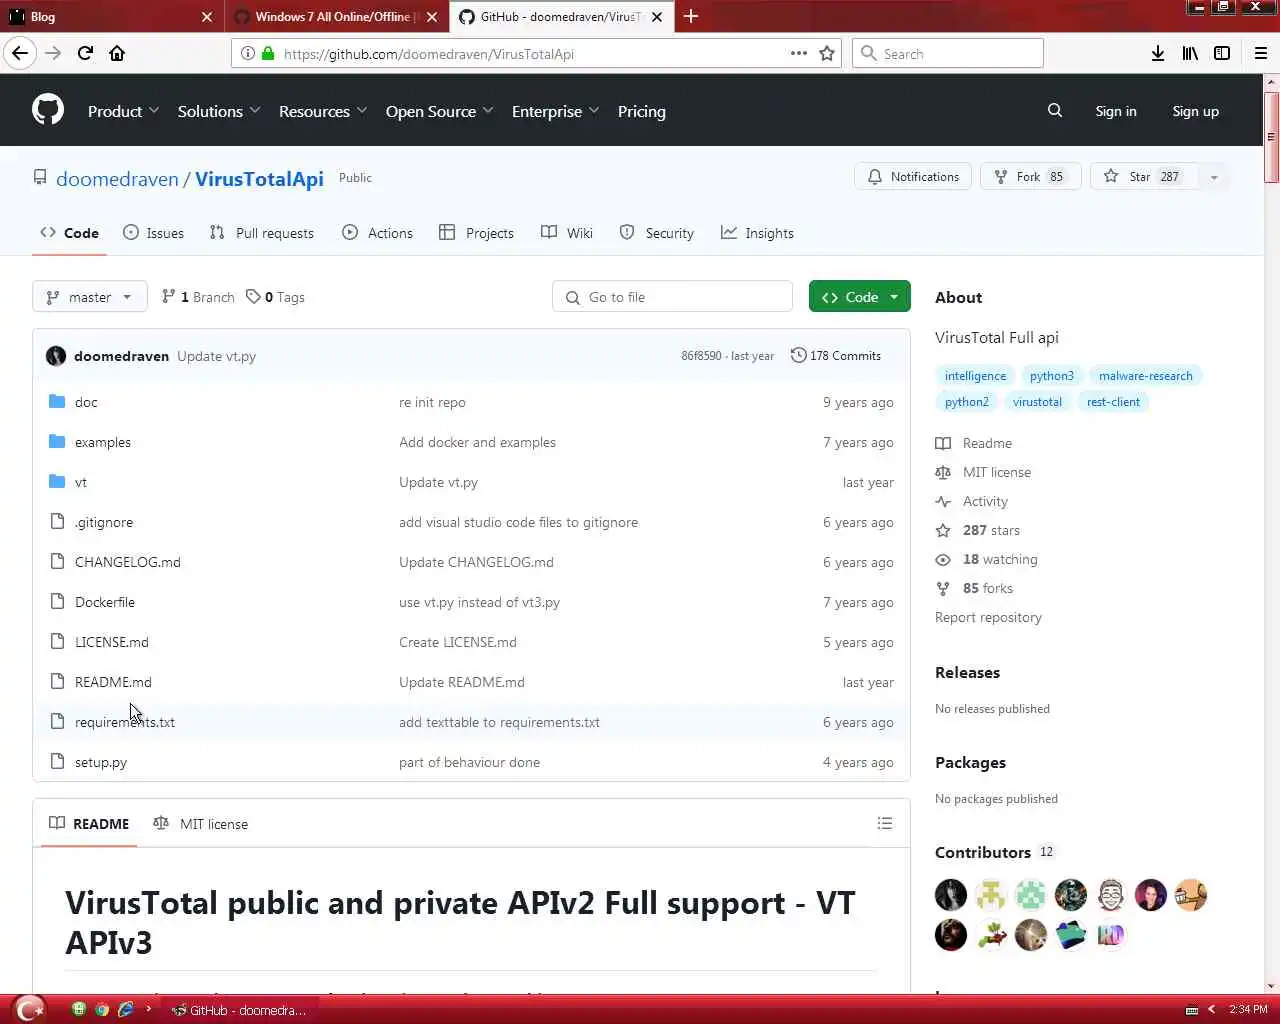The height and width of the screenshot is (1024, 1280).
Task: Bookmark page with star icon in address bar
Action: point(827,53)
